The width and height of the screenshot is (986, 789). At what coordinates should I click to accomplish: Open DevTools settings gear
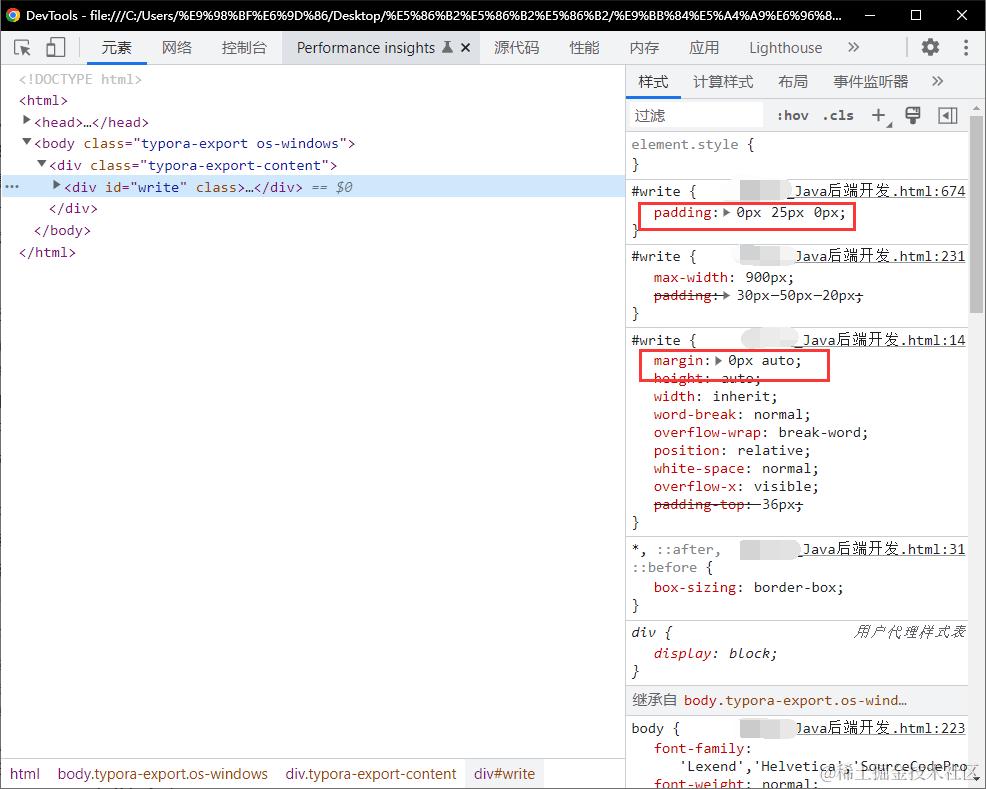[930, 47]
